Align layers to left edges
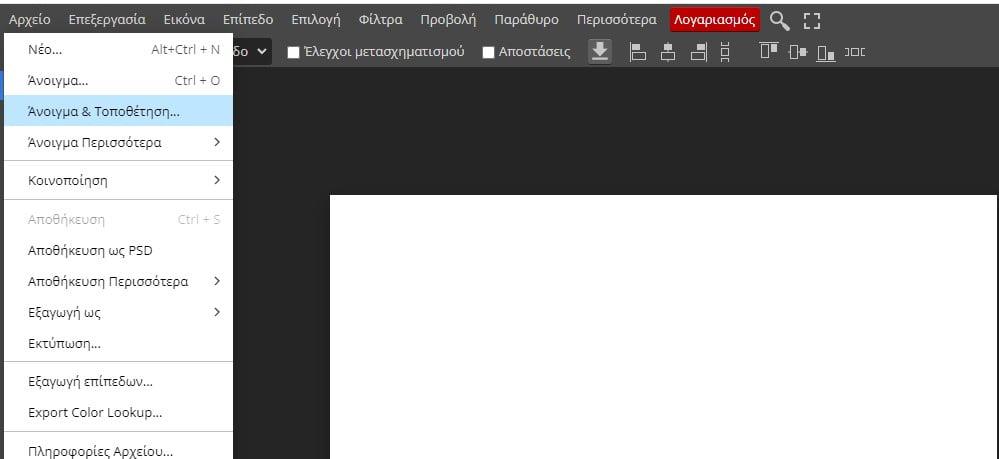Screen dimensions: 999x459 638,52
